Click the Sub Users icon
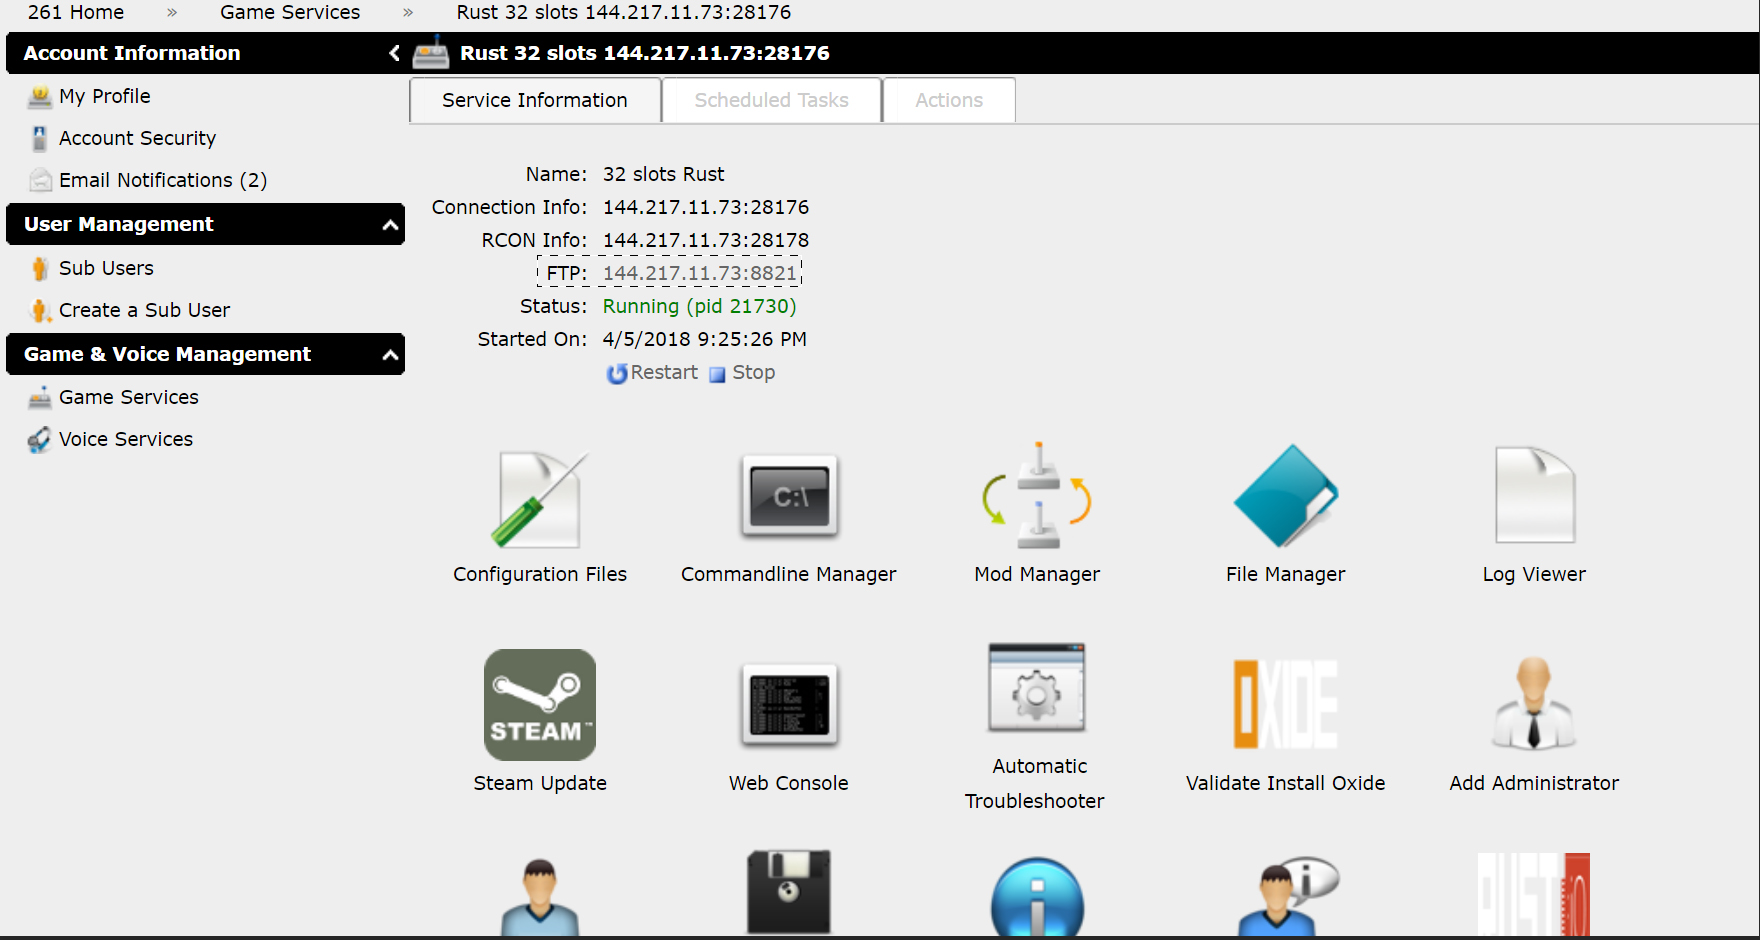 tap(40, 268)
